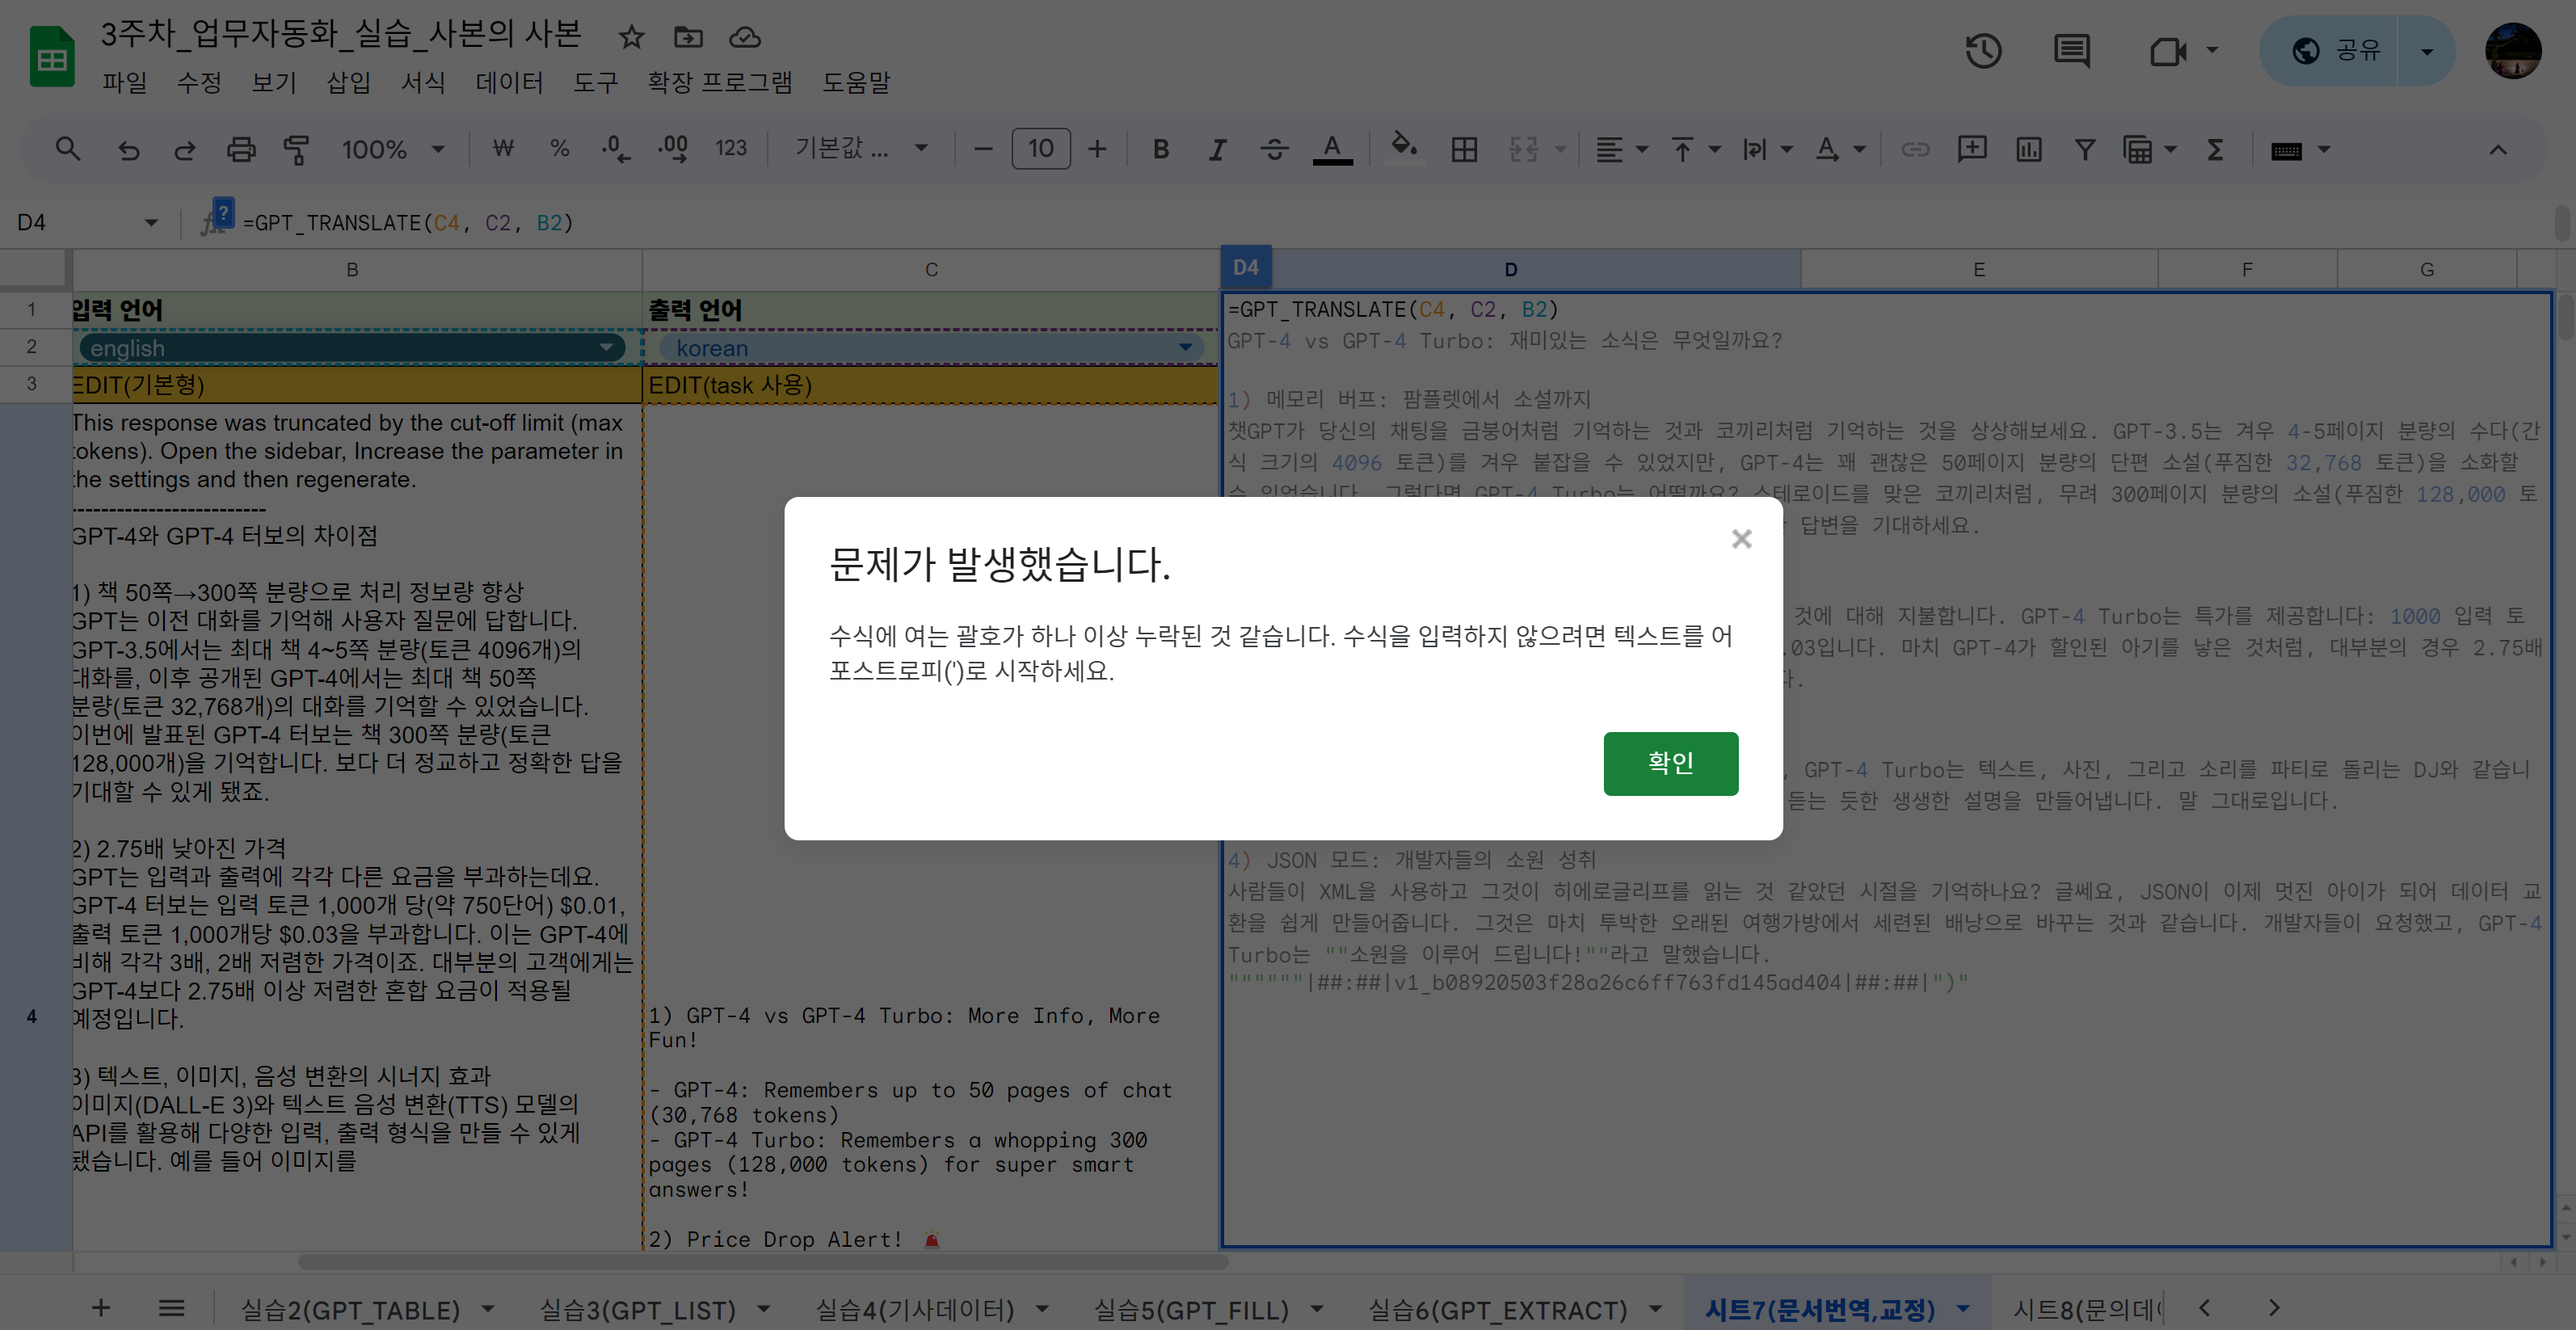The image size is (2576, 1330).
Task: Open the 수정 menu
Action: point(199,83)
